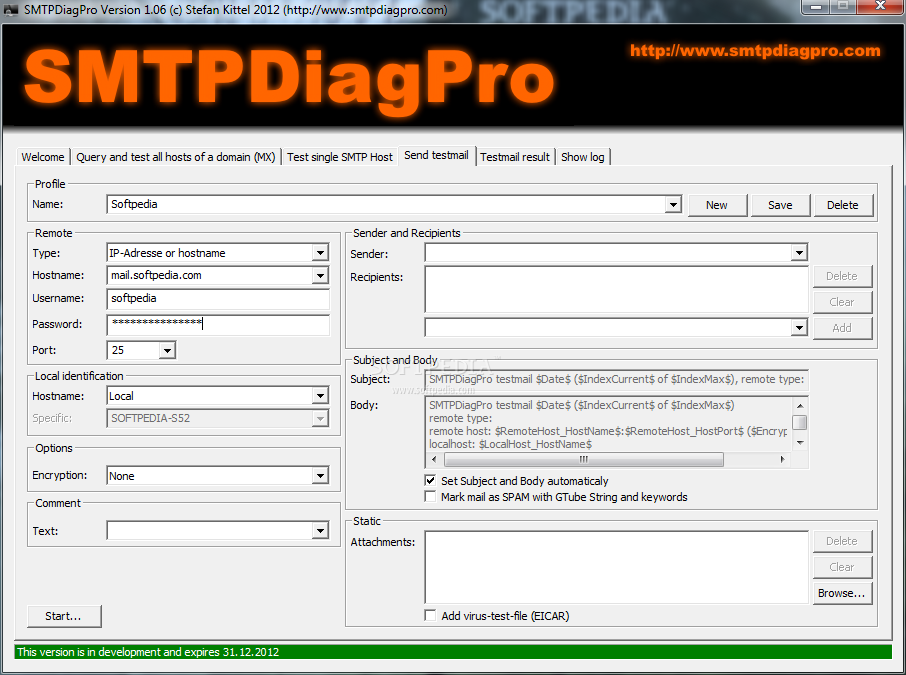Screen dimensions: 906x675
Task: Open the Remote Type dropdown
Action: [320, 253]
